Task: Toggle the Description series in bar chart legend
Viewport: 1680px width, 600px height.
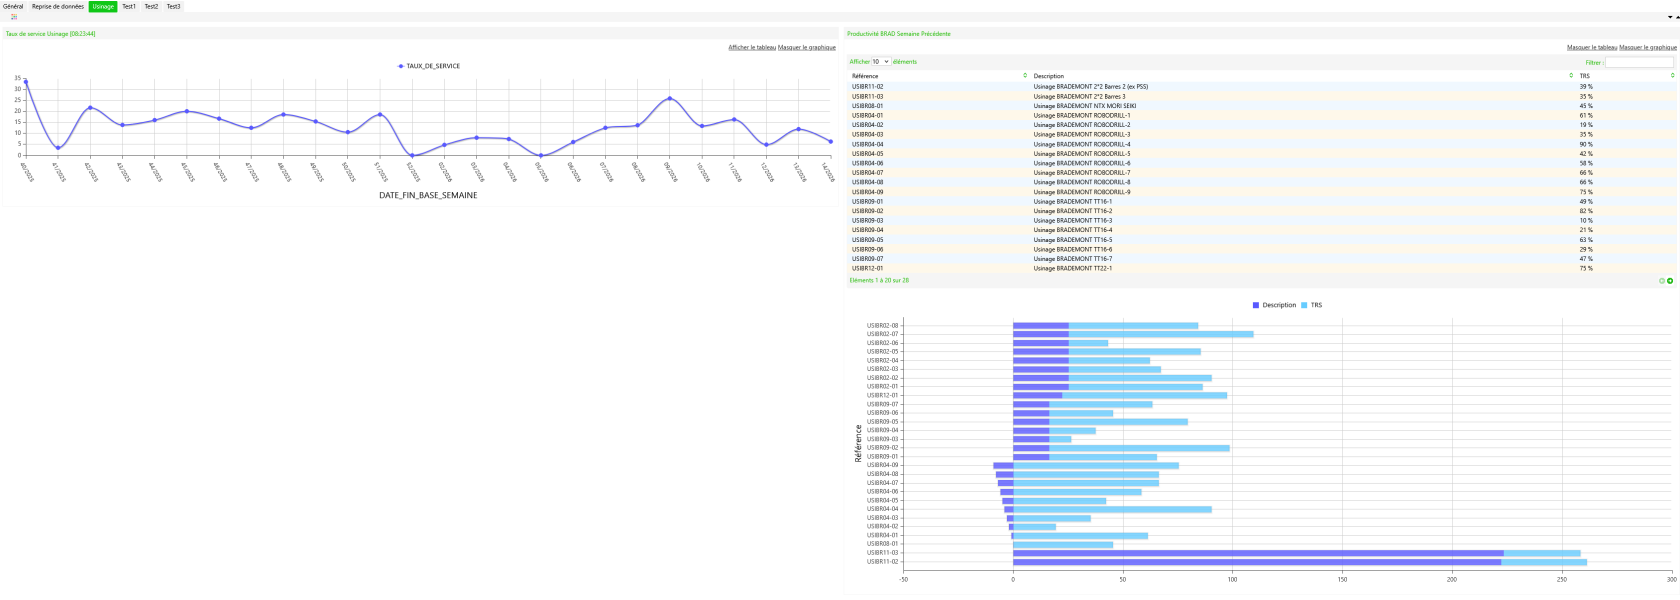Action: 1274,305
